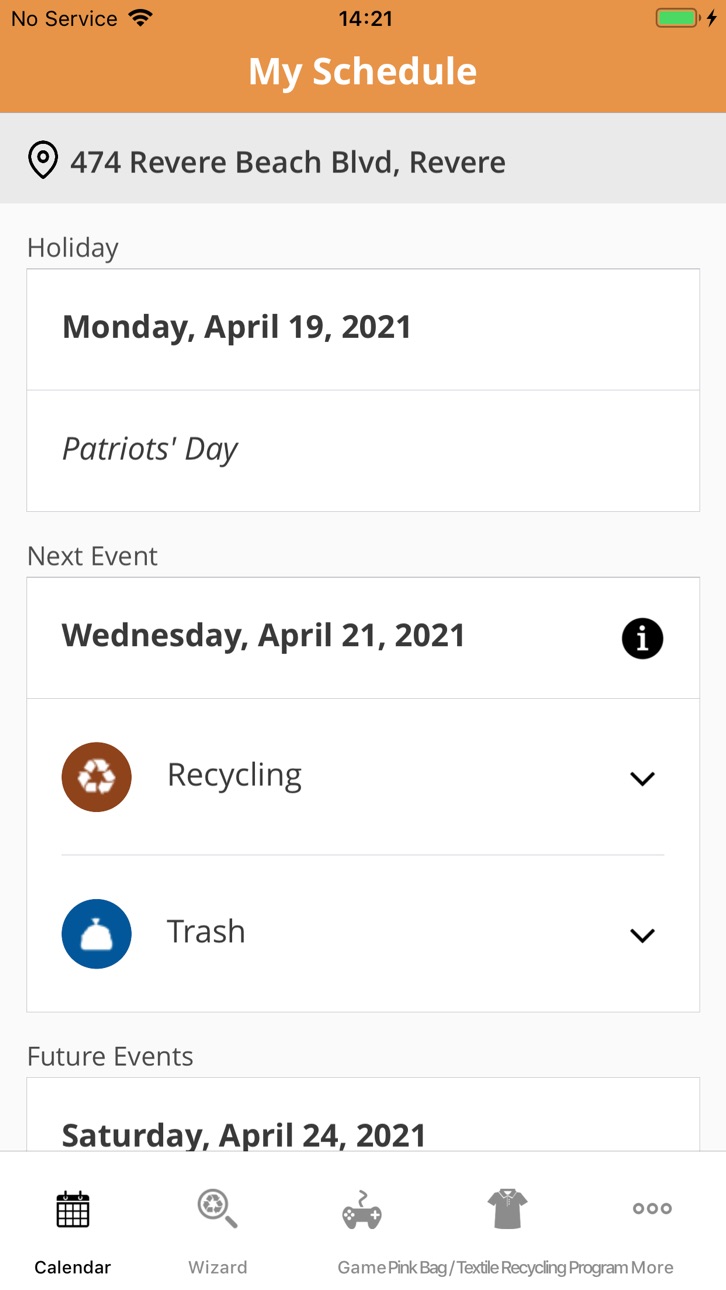This screenshot has height=1290, width=726.
Task: Tap the Patriots' Day holiday row
Action: pyautogui.click(x=363, y=451)
